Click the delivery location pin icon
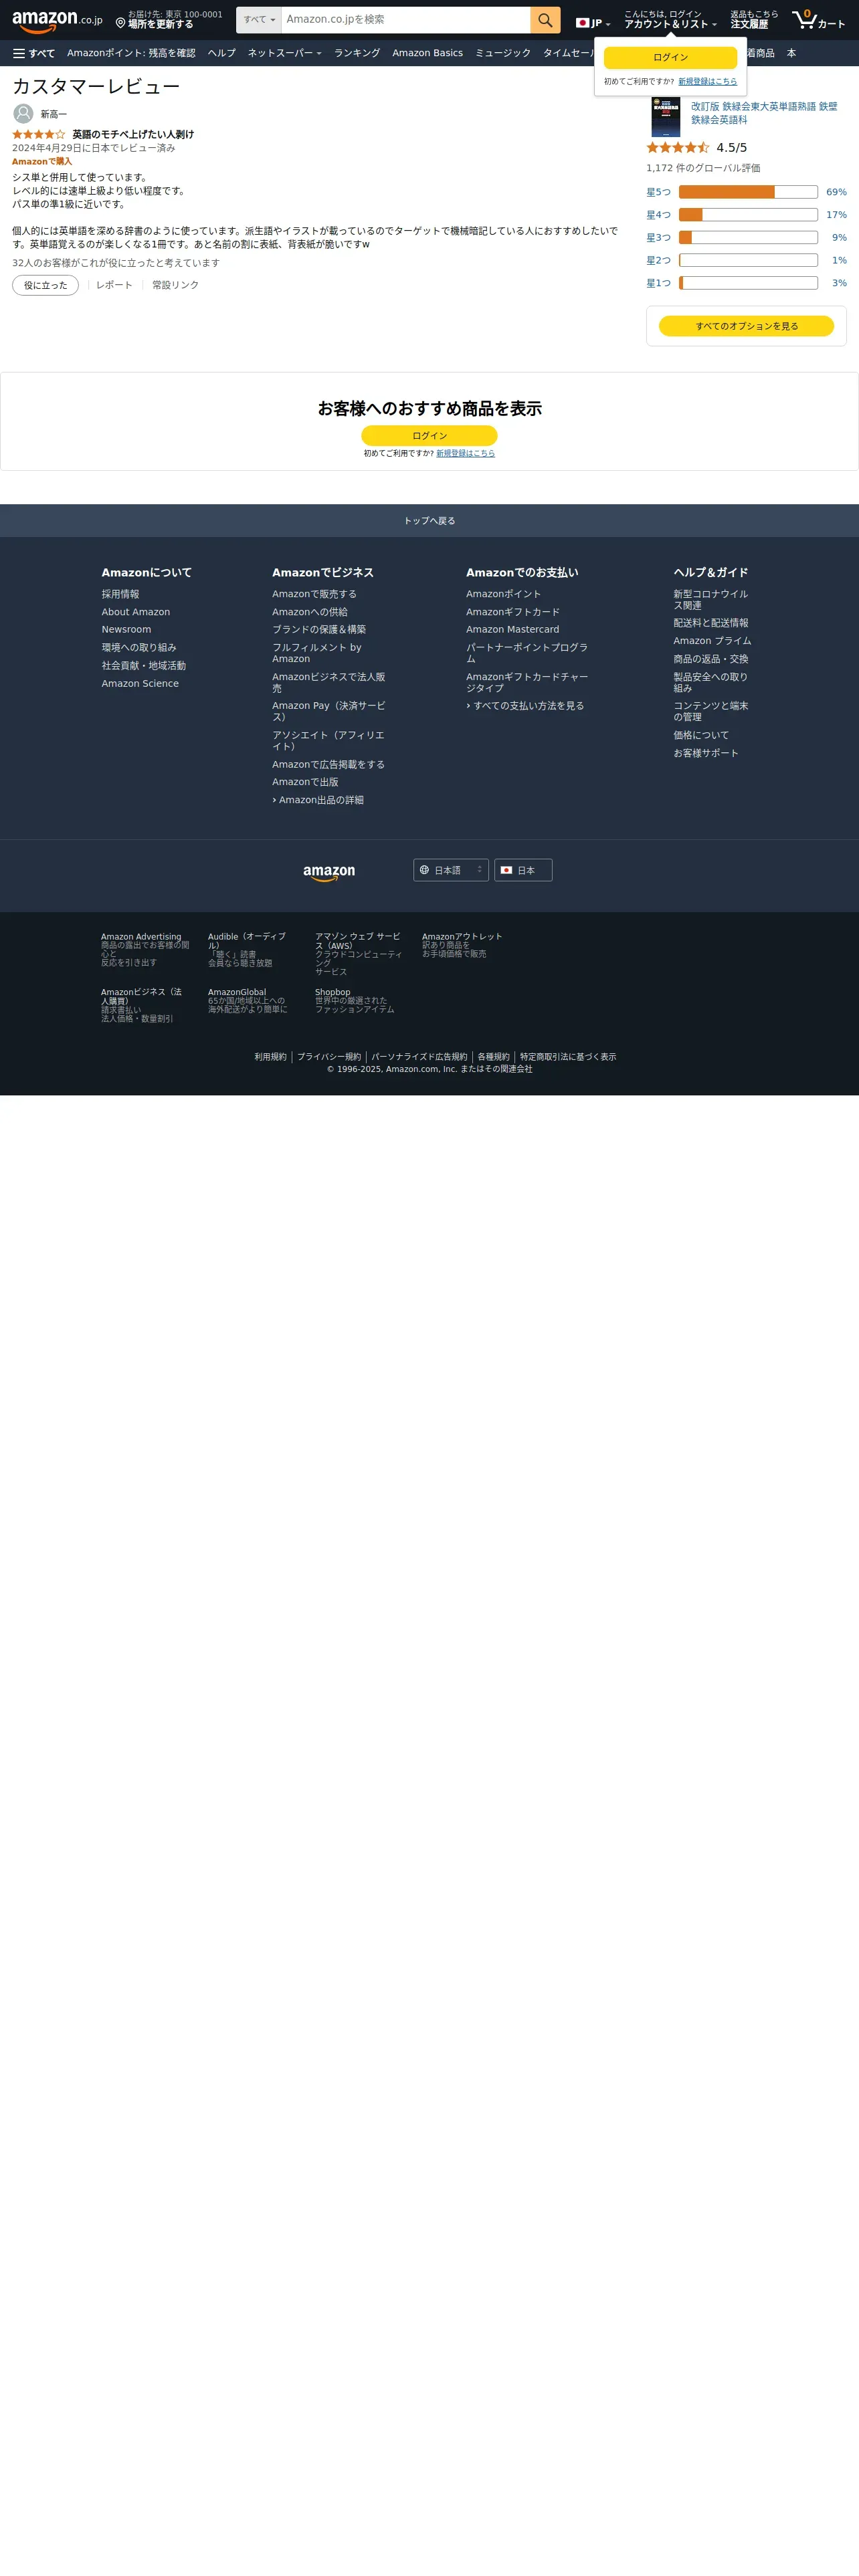 120,23
